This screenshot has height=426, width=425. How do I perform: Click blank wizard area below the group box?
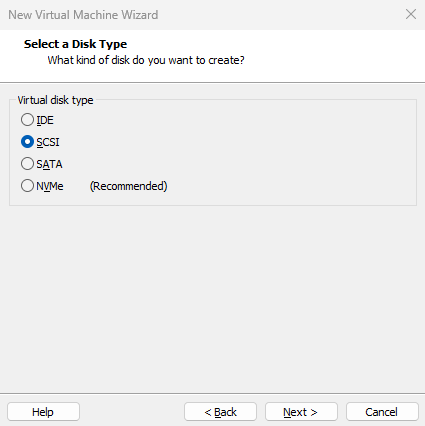(x=212, y=297)
